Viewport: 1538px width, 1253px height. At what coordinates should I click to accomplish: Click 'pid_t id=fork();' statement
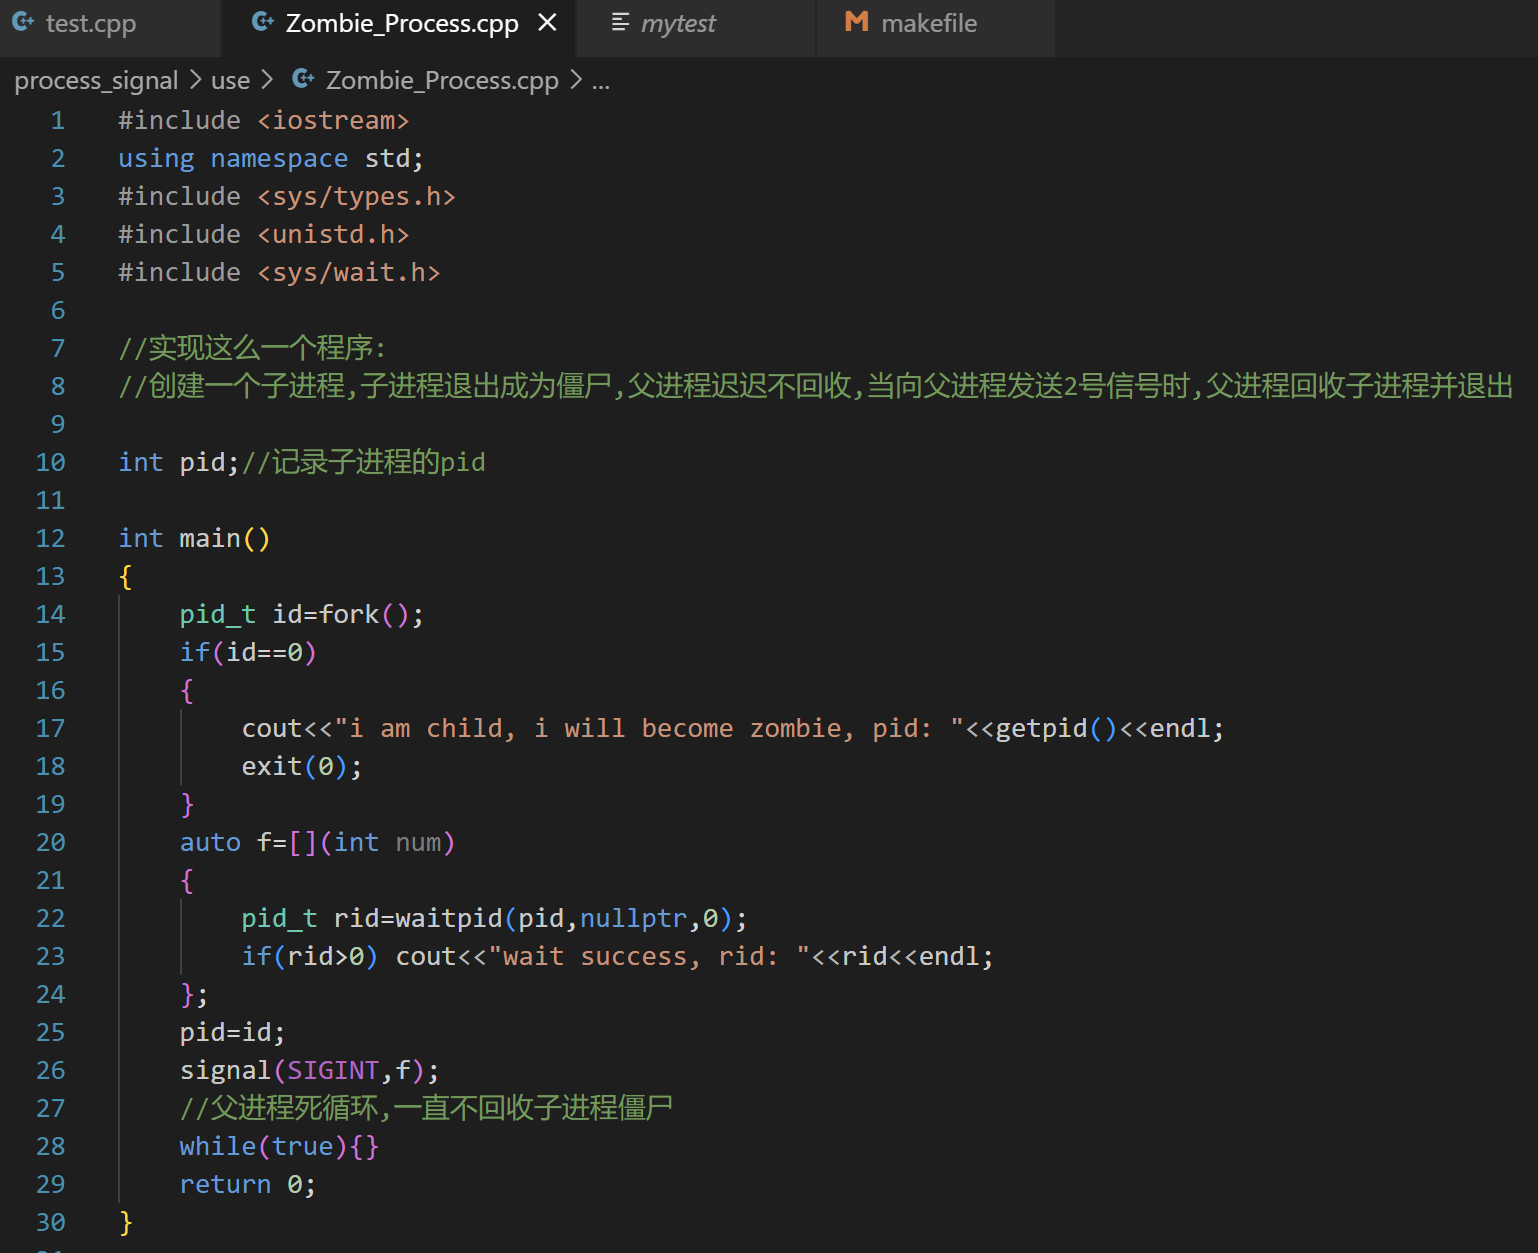tap(302, 615)
